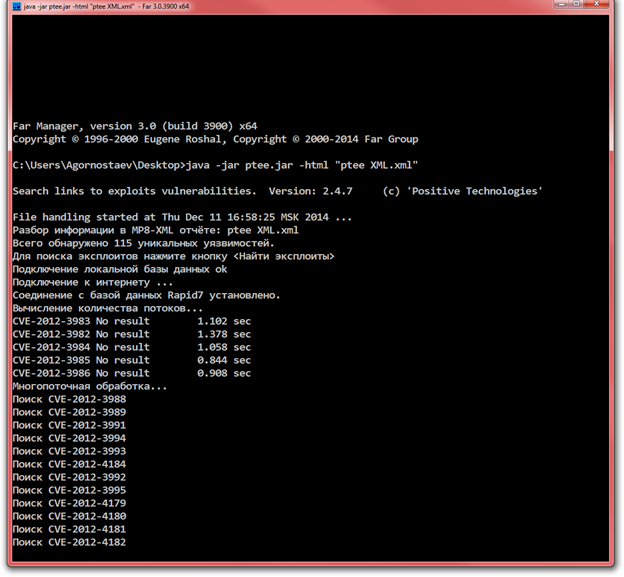Click the command prompt line with ptee.jar
Screen dimensions: 624x577
pyautogui.click(x=215, y=165)
